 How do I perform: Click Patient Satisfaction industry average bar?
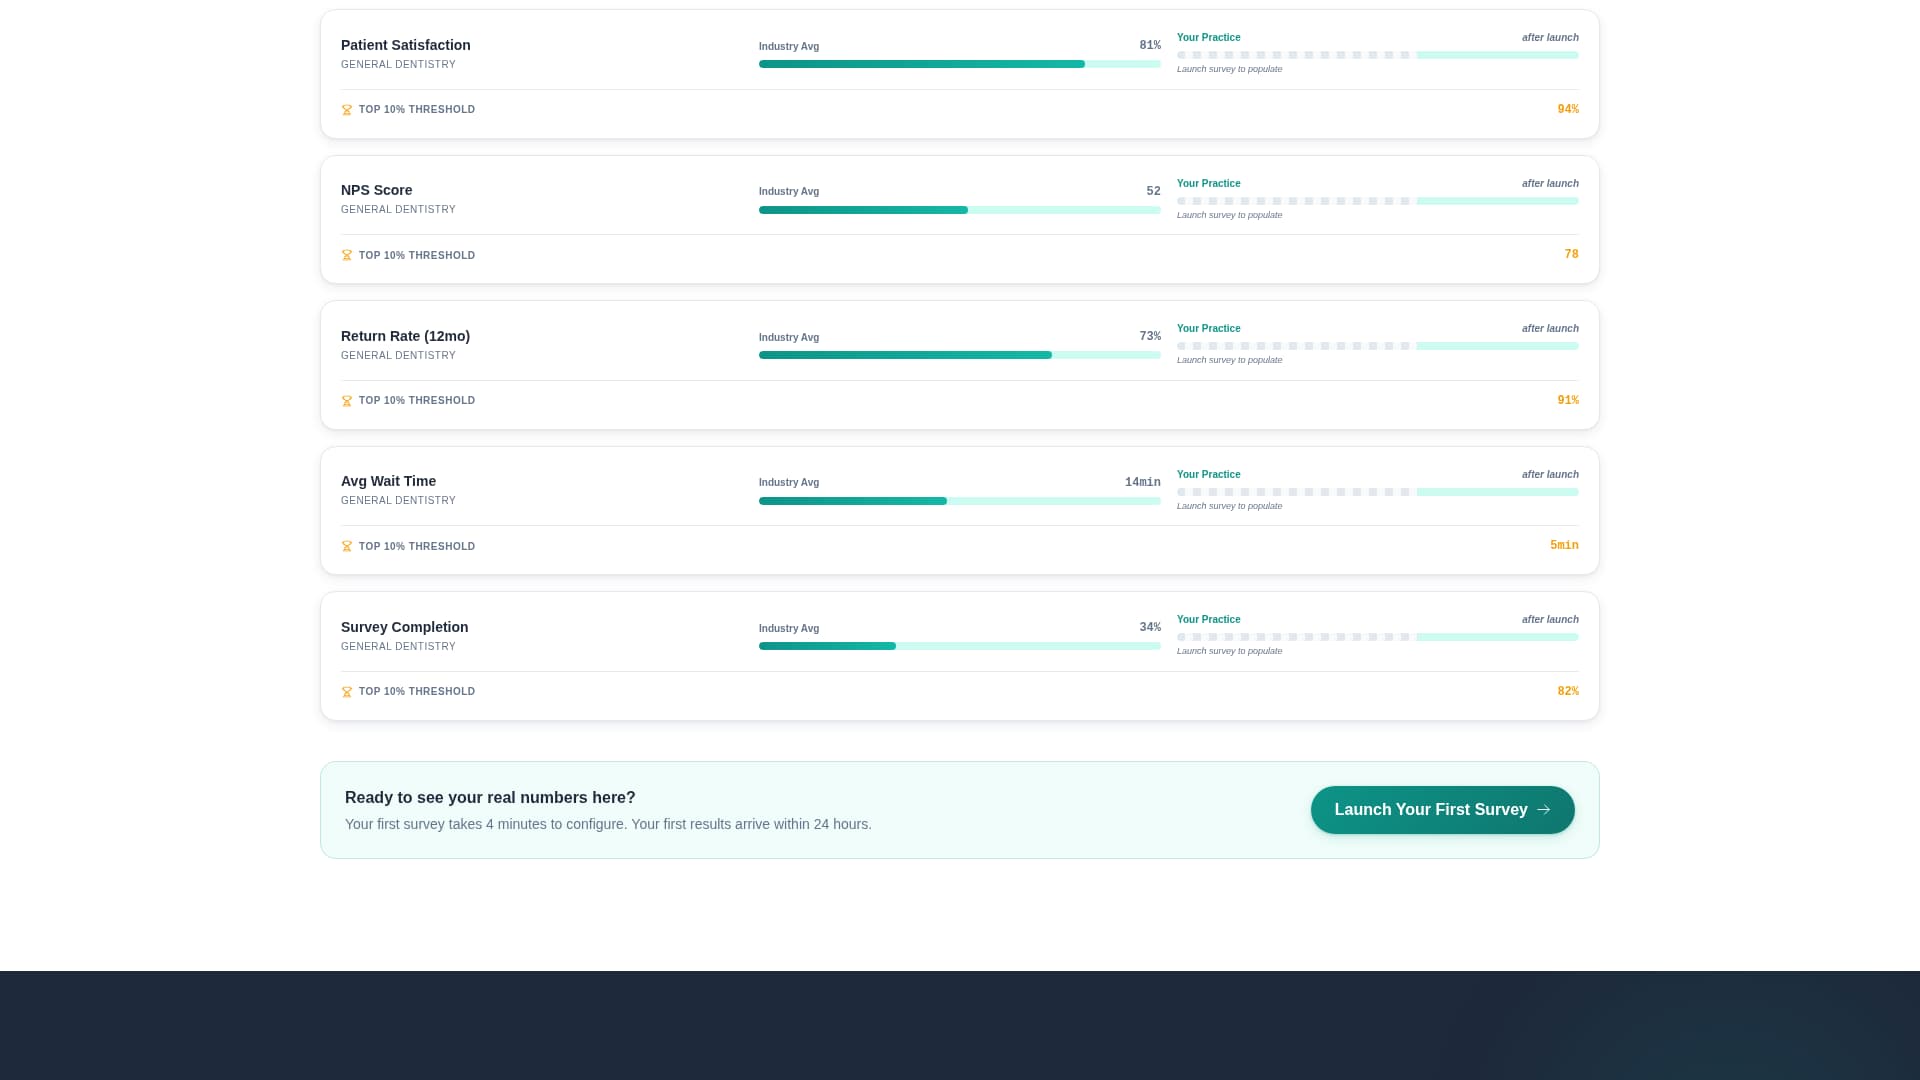click(960, 64)
